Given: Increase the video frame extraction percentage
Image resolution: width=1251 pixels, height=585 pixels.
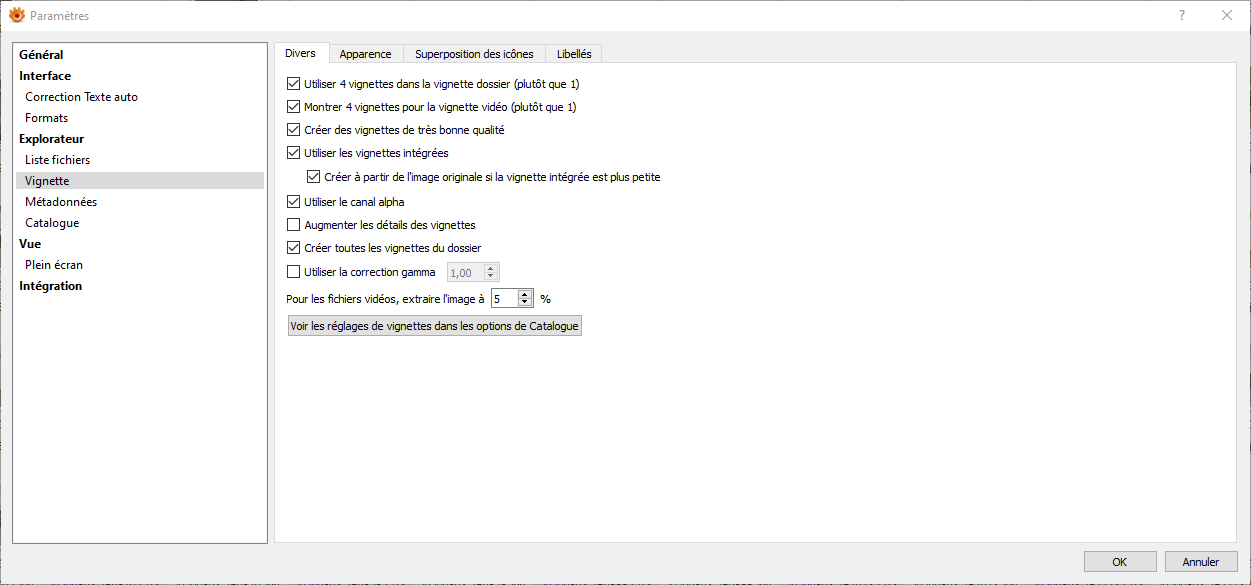Looking at the screenshot, I should point(525,294).
